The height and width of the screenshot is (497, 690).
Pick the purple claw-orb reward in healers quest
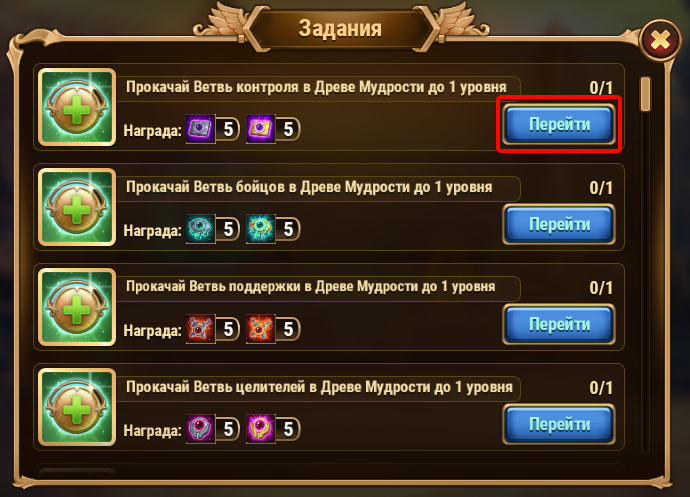[201, 429]
